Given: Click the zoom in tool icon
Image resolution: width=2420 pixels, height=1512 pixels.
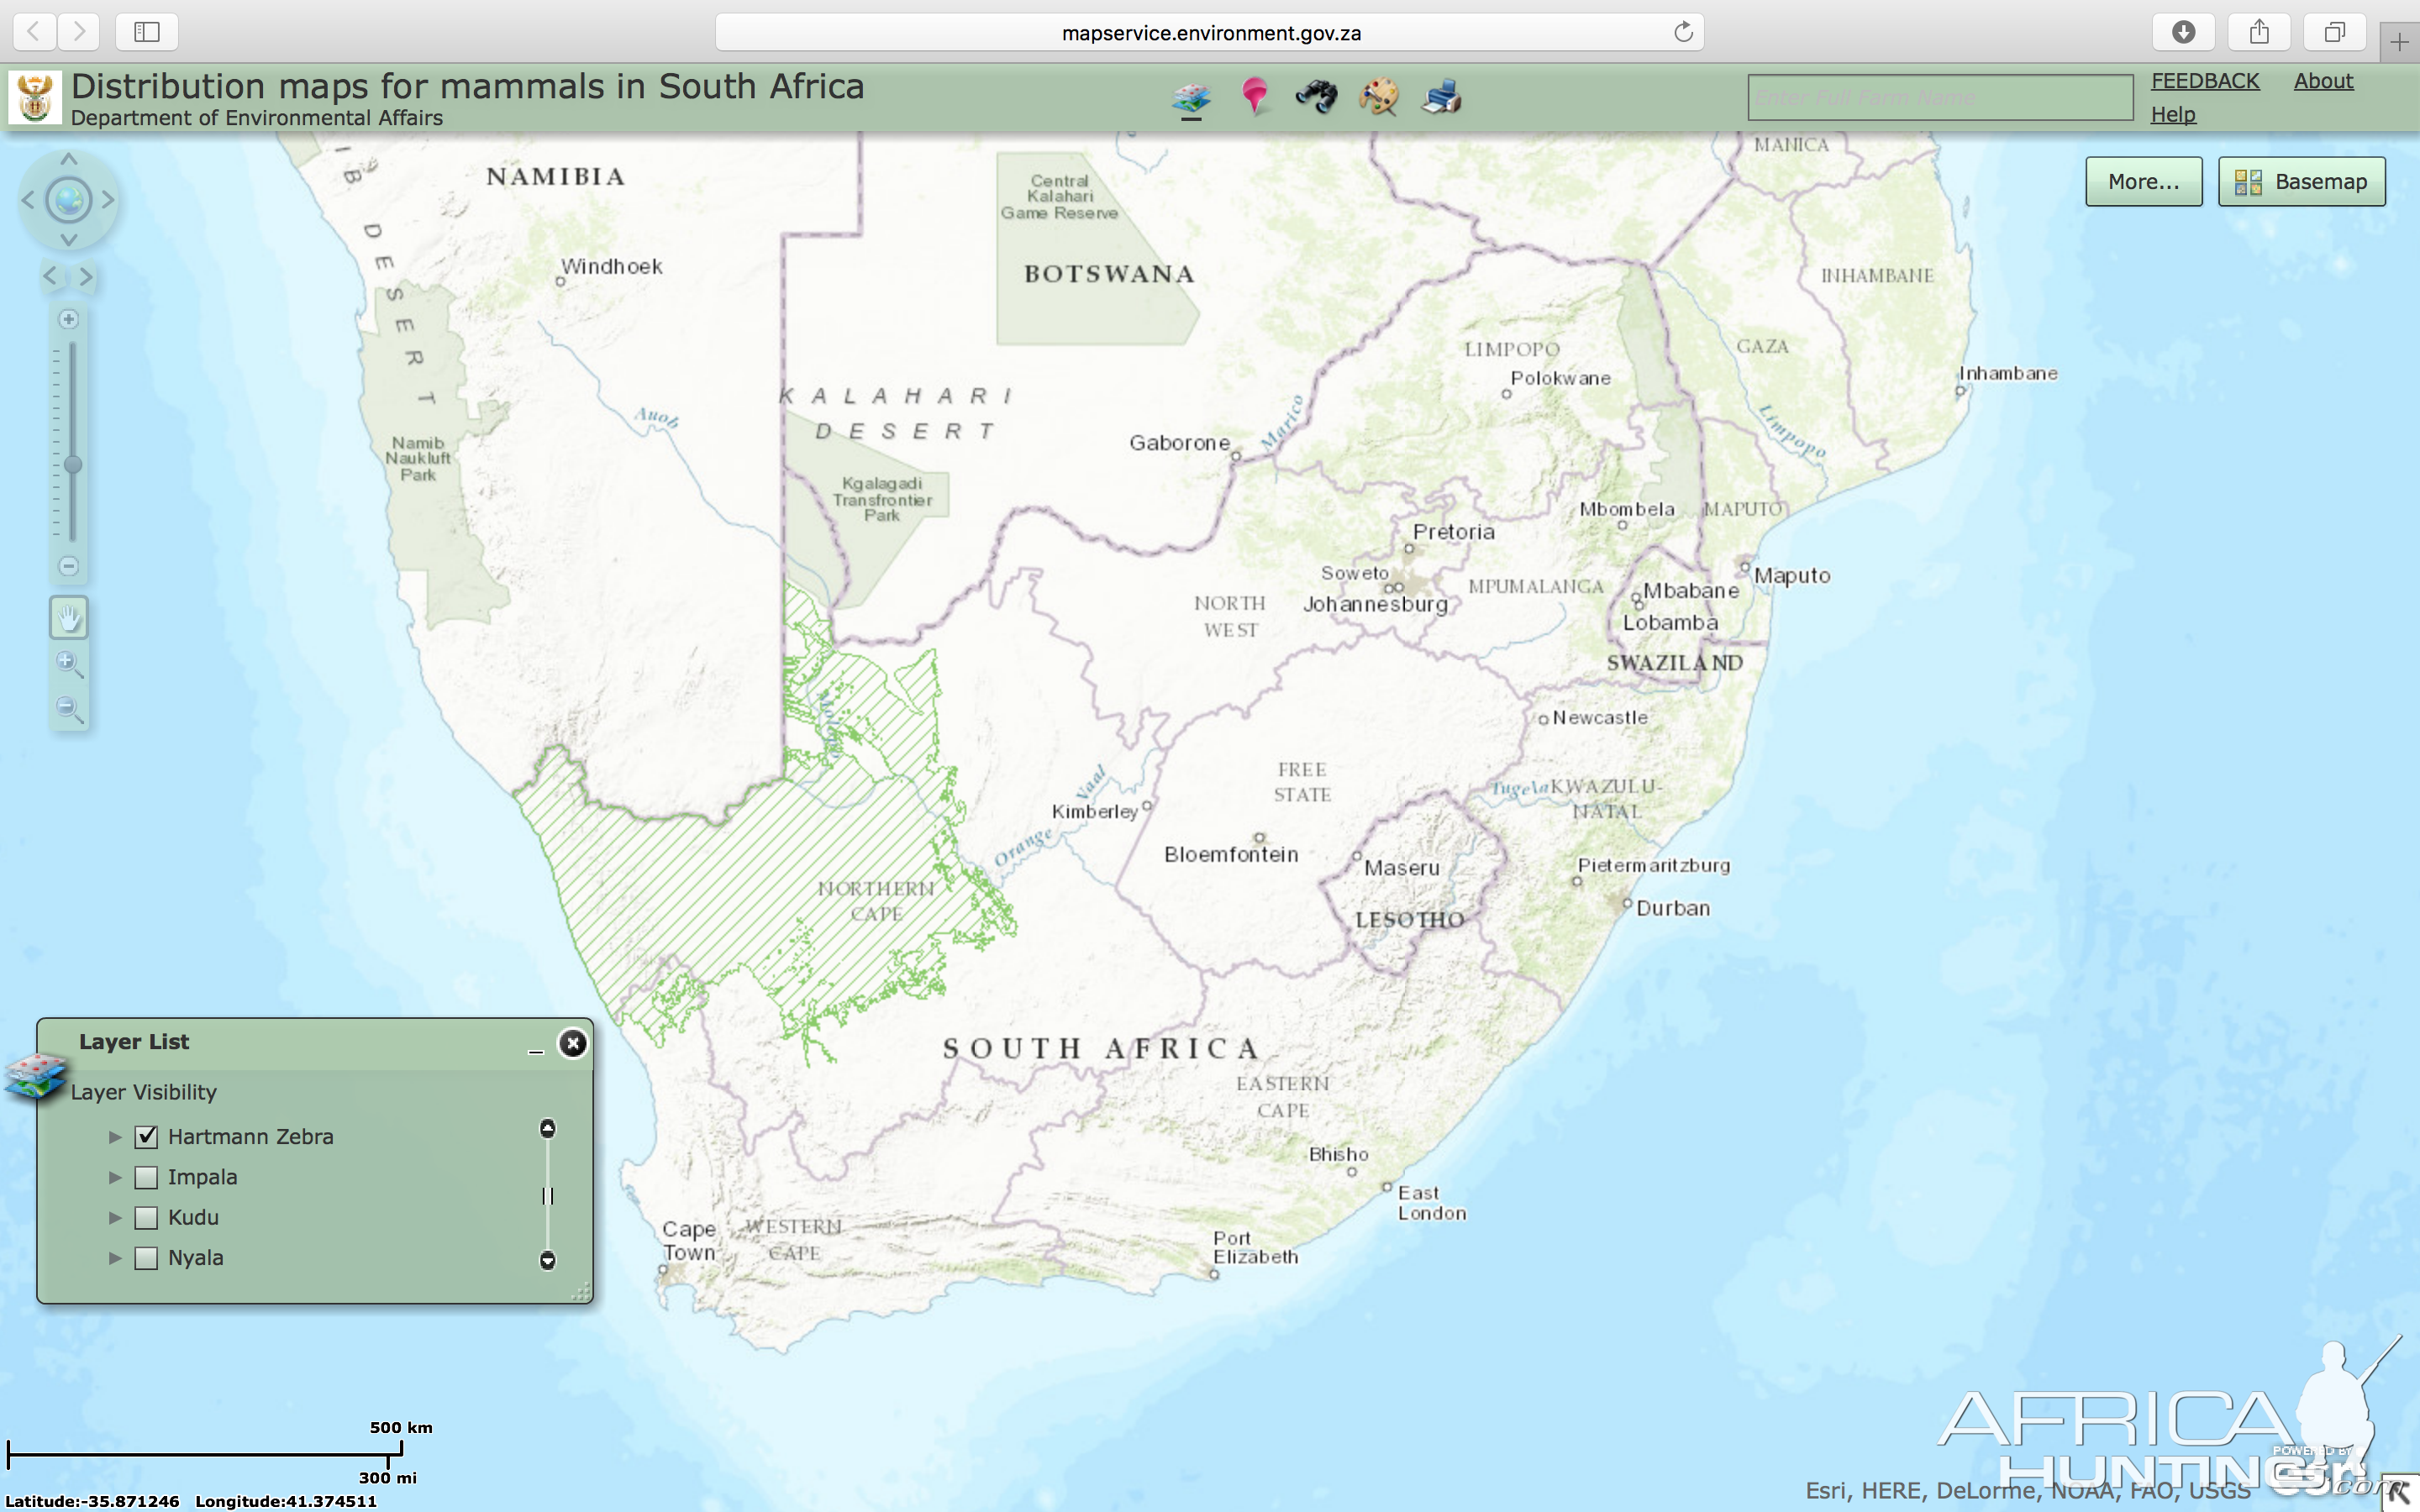Looking at the screenshot, I should pyautogui.click(x=66, y=662).
